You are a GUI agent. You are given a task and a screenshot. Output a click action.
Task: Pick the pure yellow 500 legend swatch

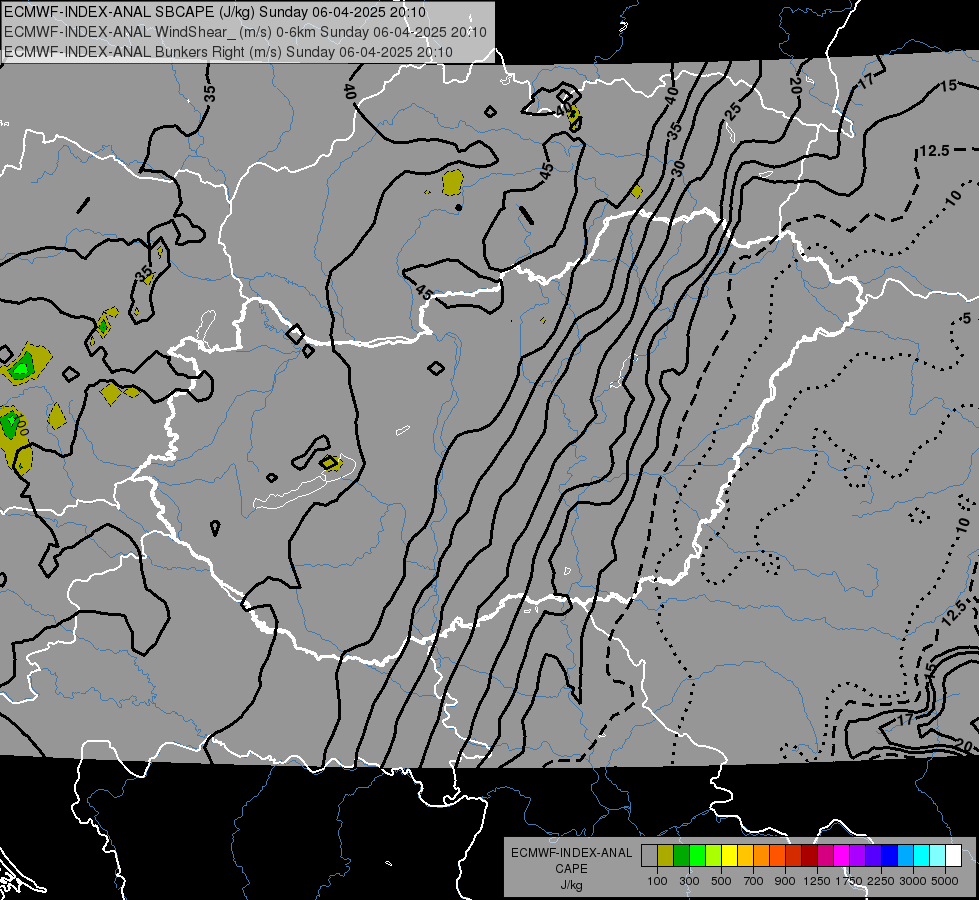point(729,856)
